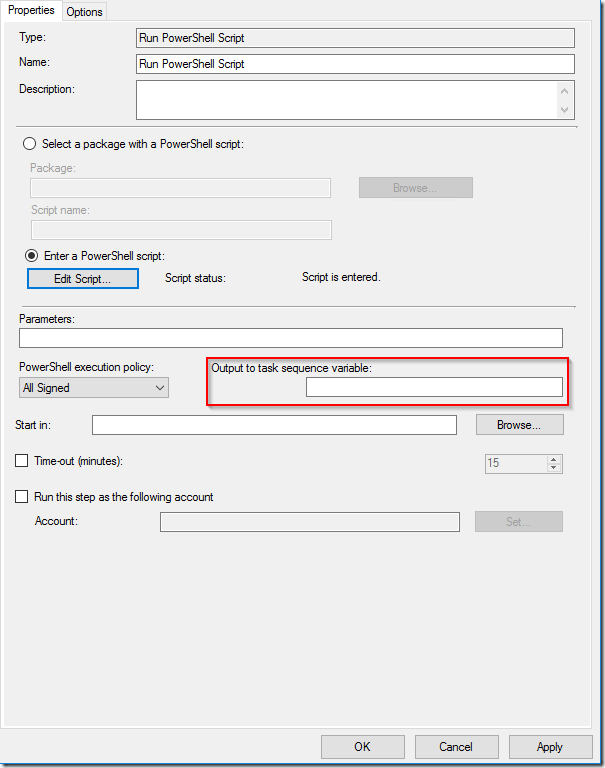Image resolution: width=605 pixels, height=768 pixels.
Task: Select 'Enter a PowerShell script' radio option
Action: point(30,255)
